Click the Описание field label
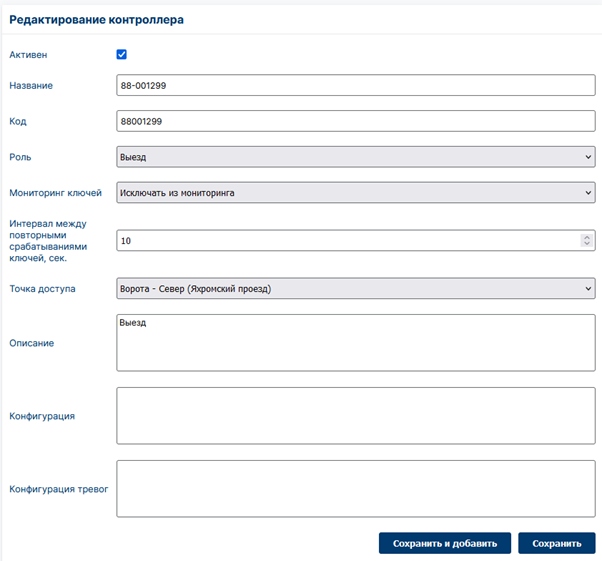The height and width of the screenshot is (561, 602). 31,343
